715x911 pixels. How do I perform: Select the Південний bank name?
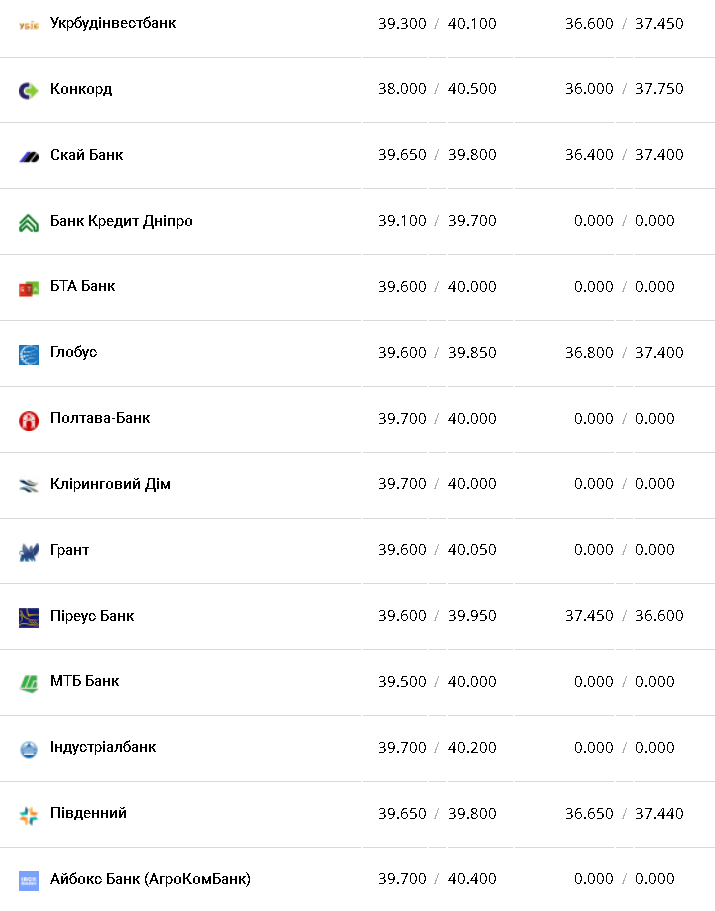[88, 813]
